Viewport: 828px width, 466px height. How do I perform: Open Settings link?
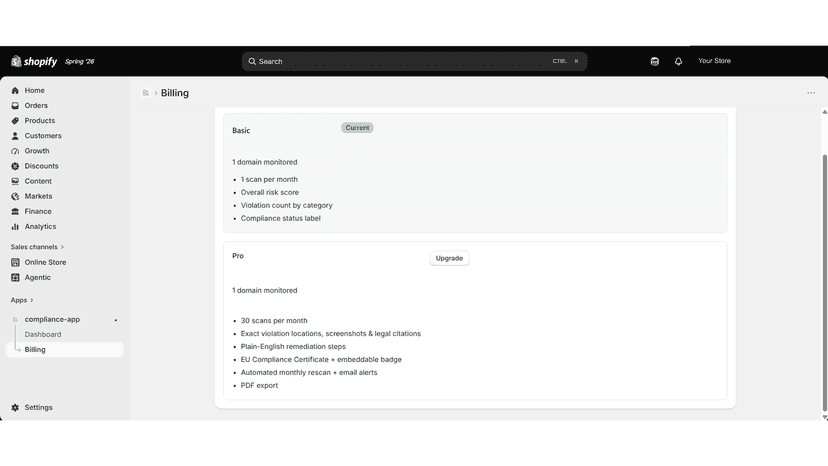pyautogui.click(x=39, y=407)
